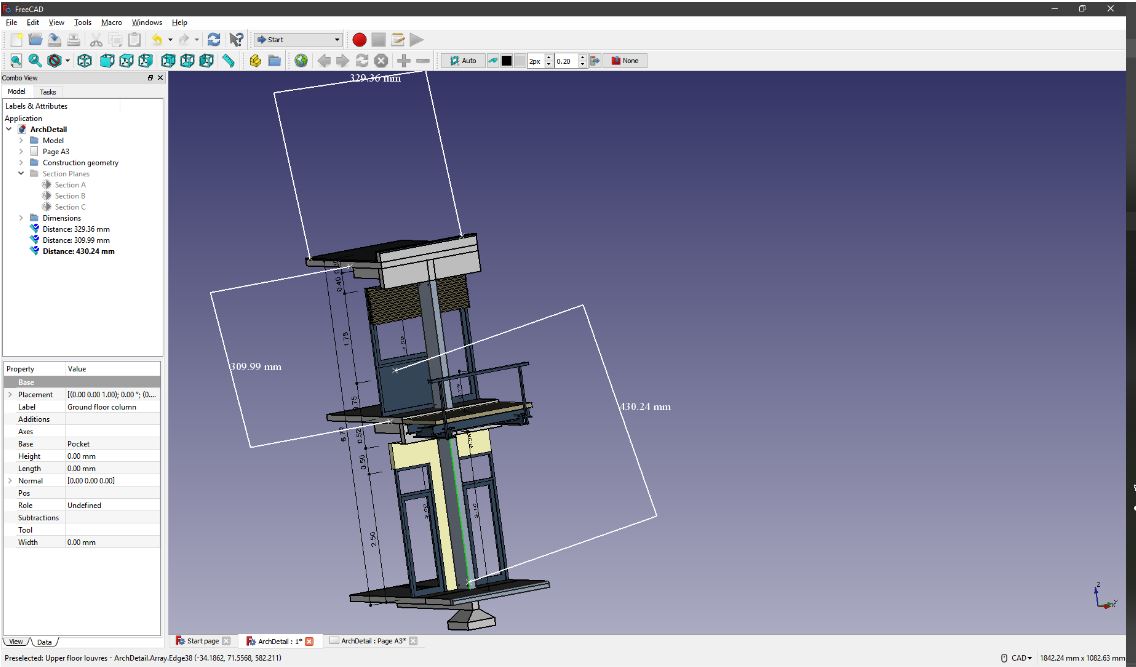Click the Measure distance ruler icon
The height and width of the screenshot is (667, 1136).
pyautogui.click(x=229, y=61)
